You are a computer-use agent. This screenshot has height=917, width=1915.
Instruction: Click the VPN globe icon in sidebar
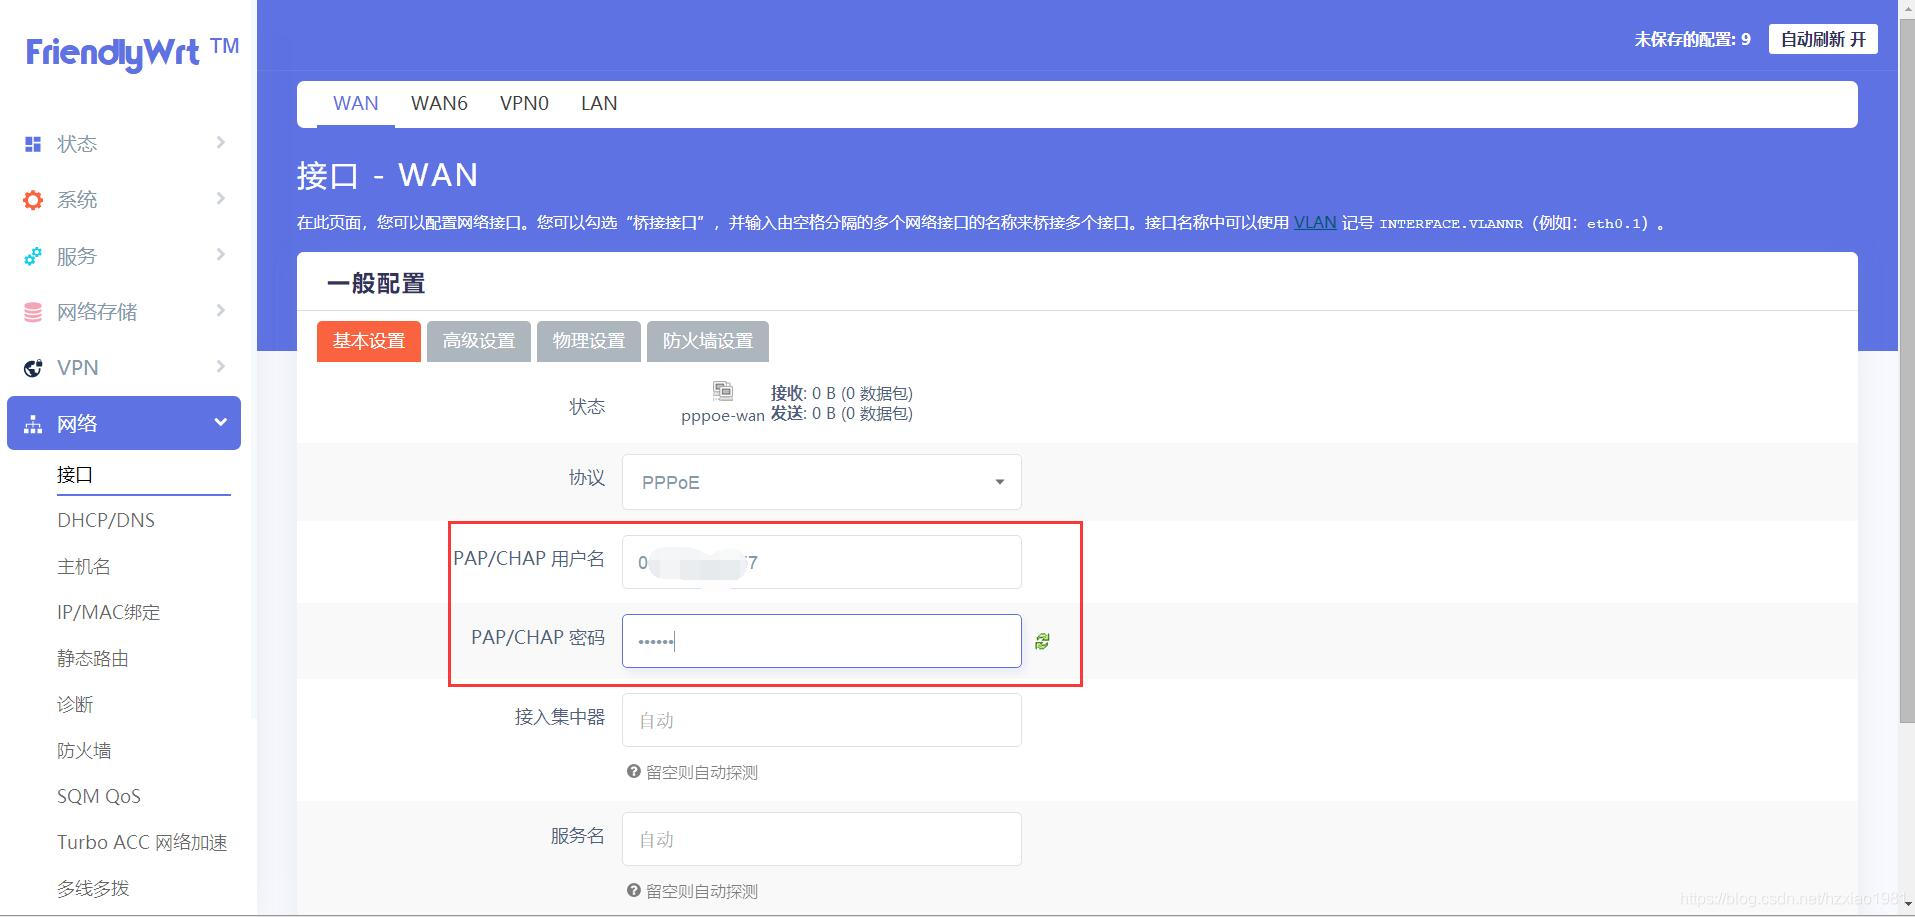[x=33, y=368]
